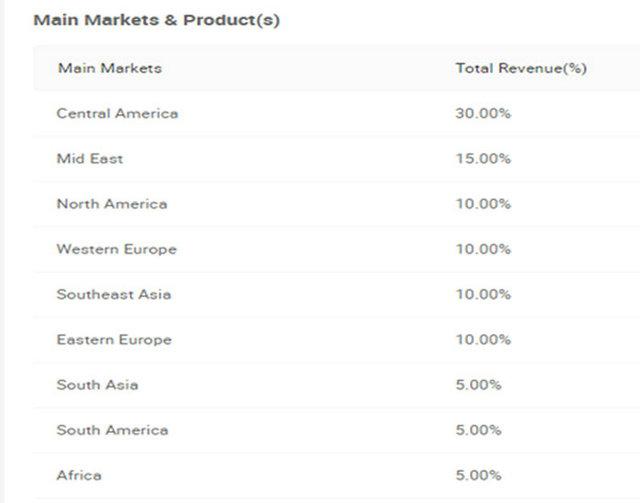
Task: Select the Mid East market entry
Action: [90, 158]
